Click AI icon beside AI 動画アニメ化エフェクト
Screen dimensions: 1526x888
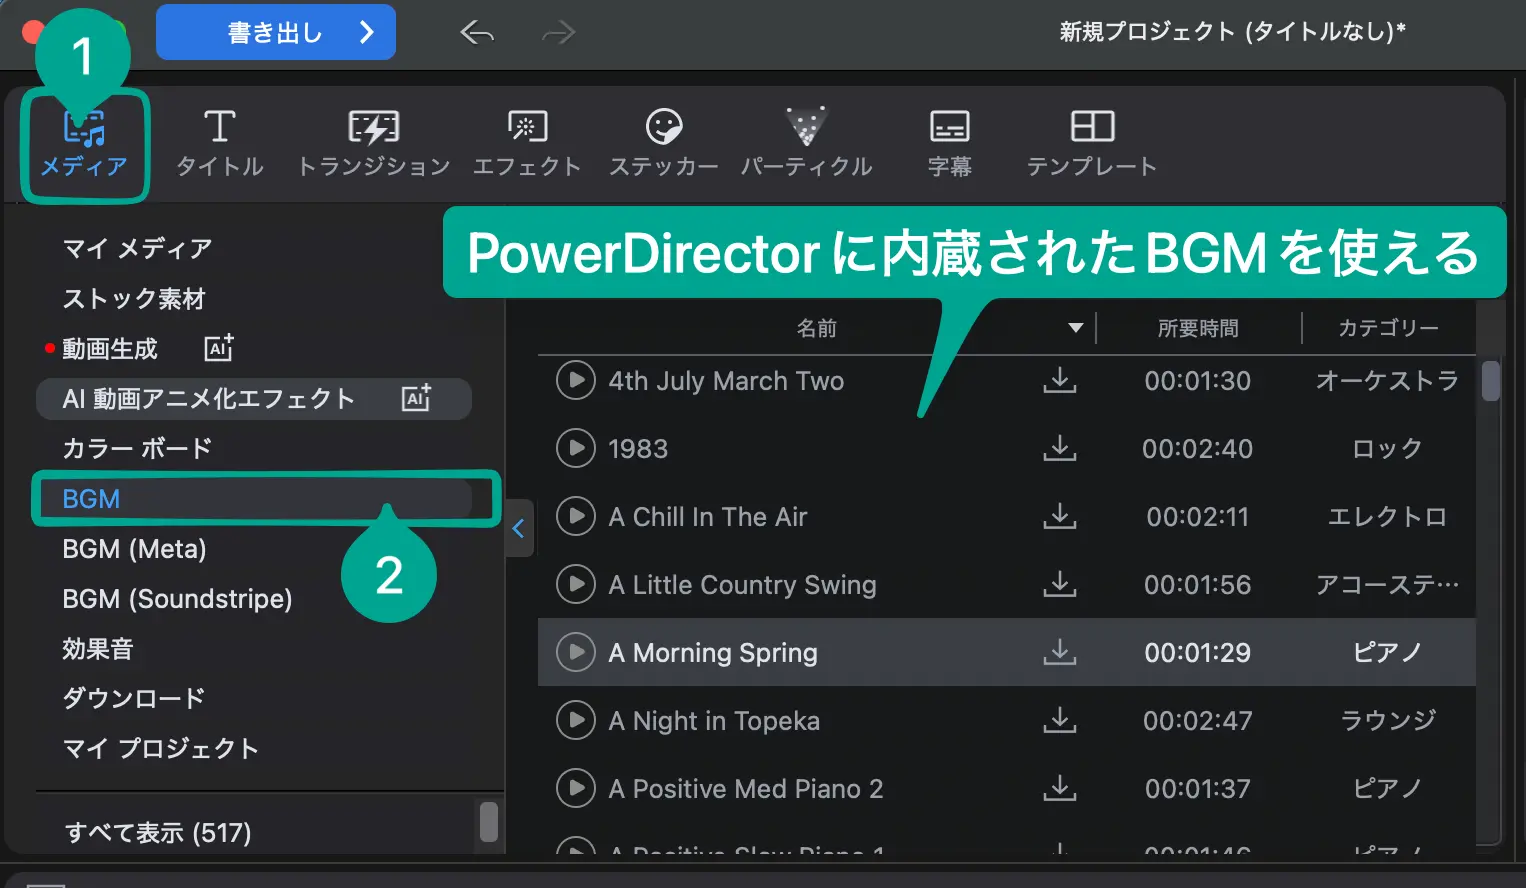tap(416, 397)
